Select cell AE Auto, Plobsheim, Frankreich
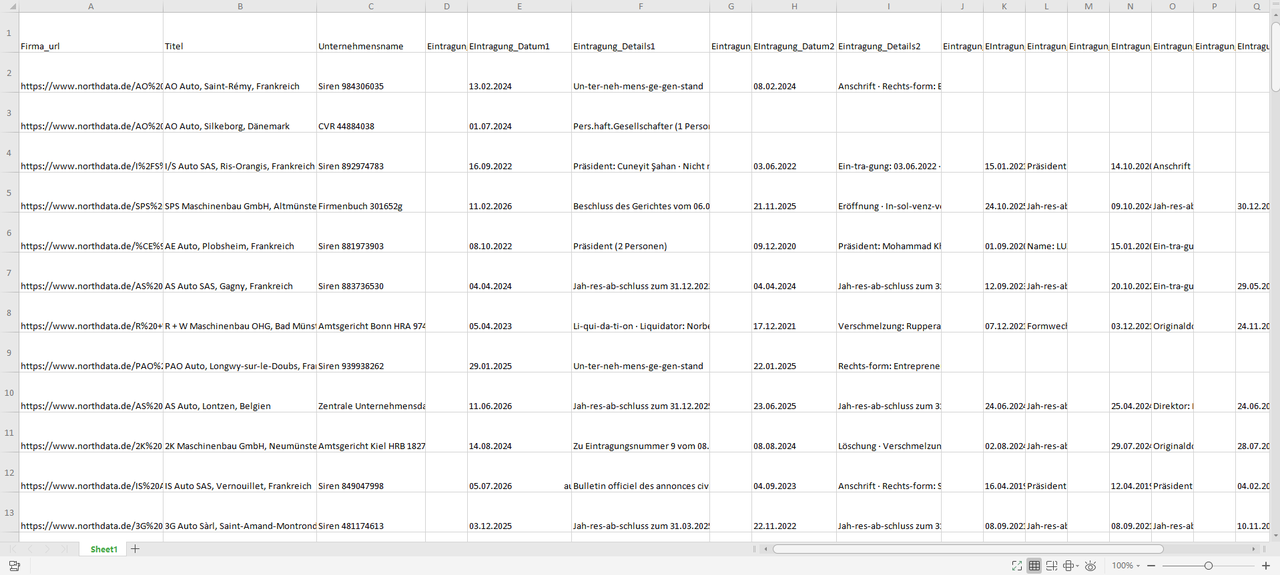Viewport: 1280px width, 575px height. 240,233
